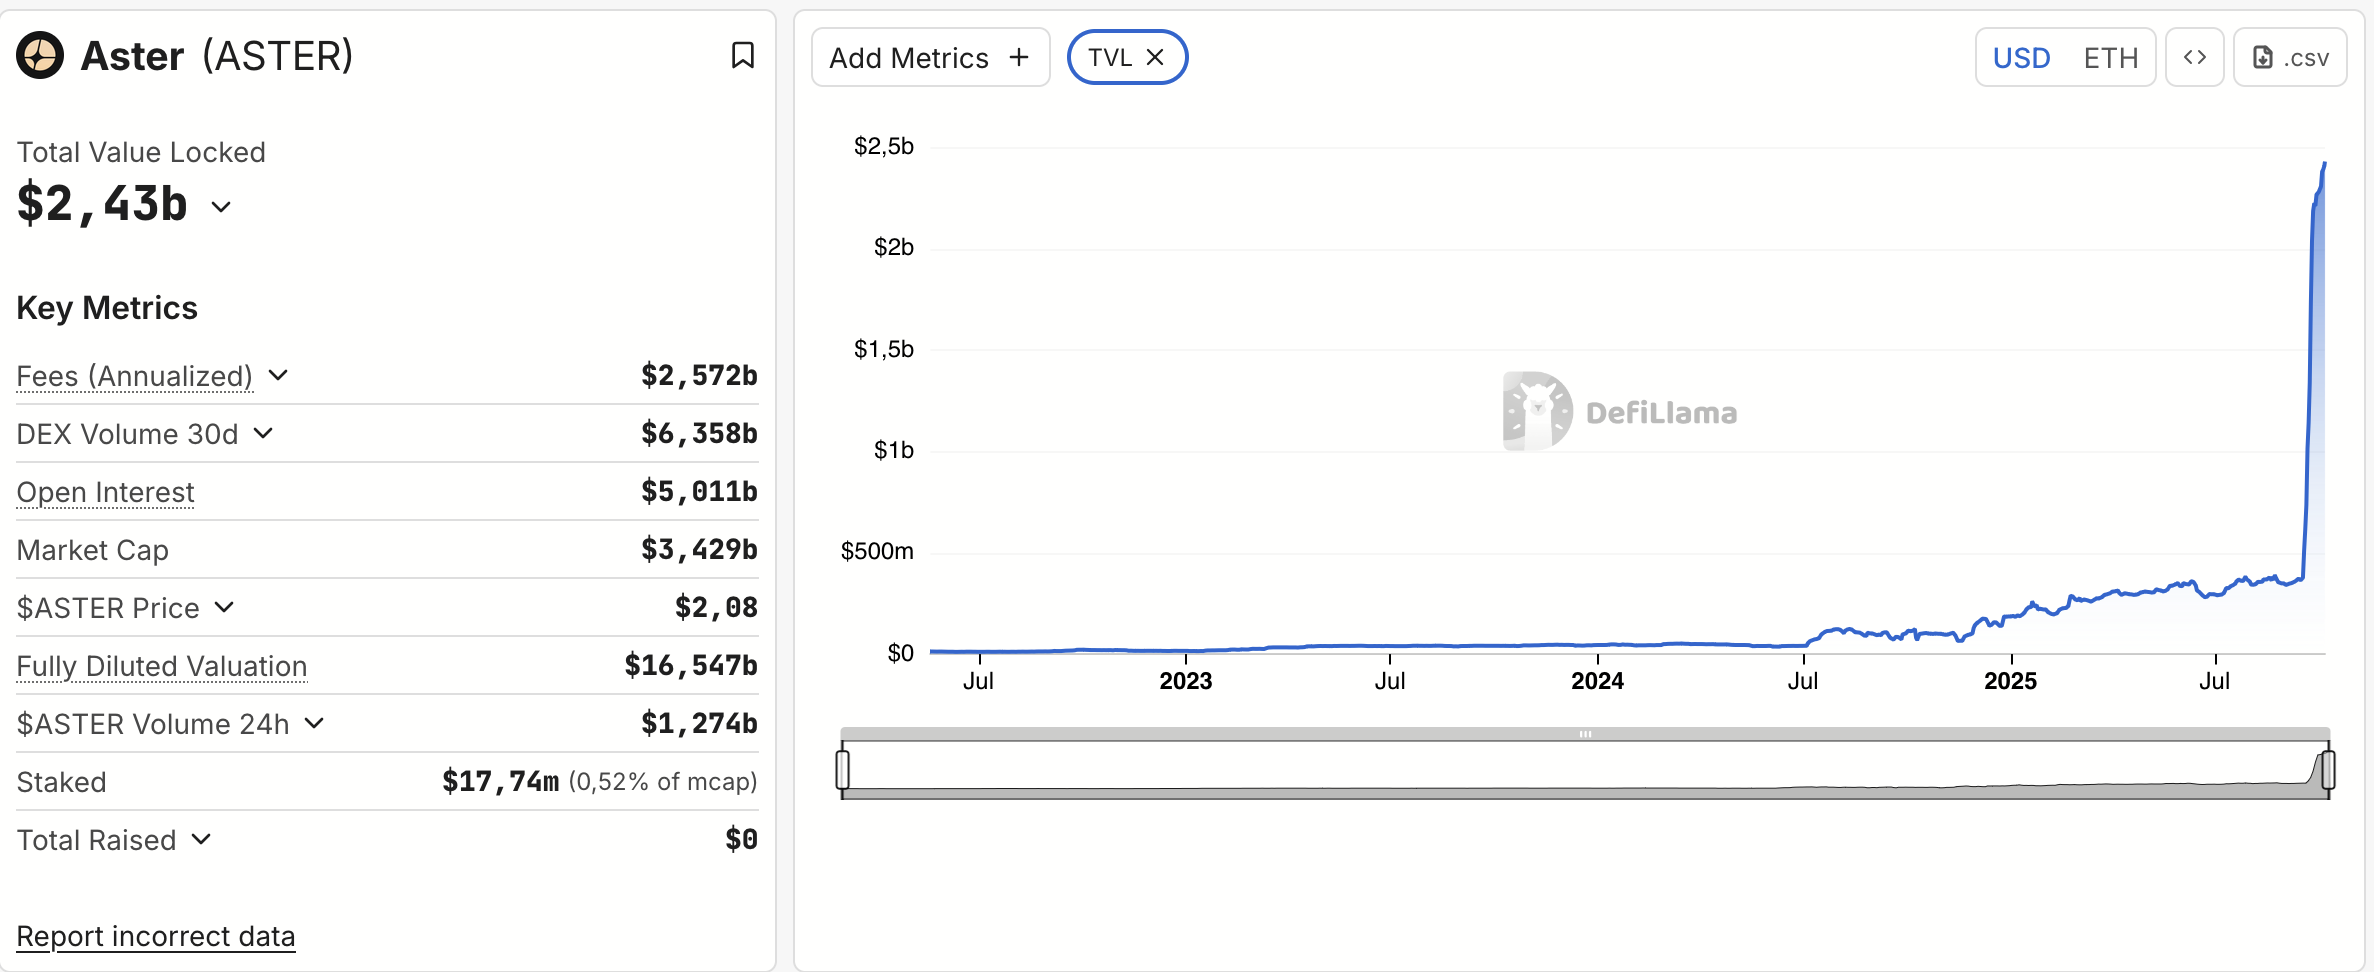Bookmark the Aster protocol

(742, 55)
